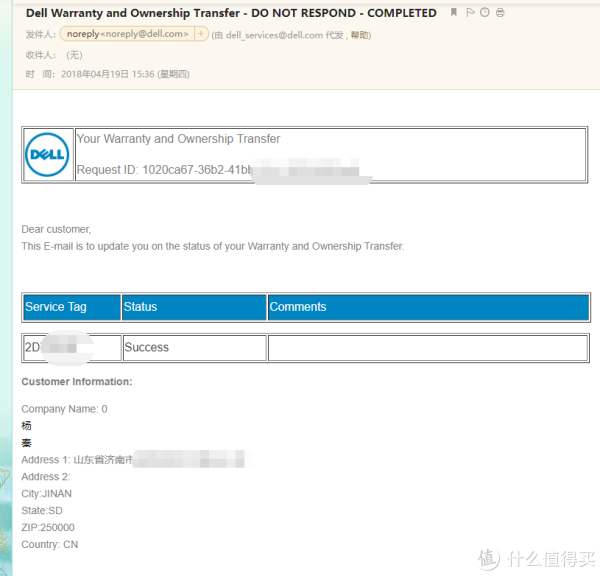Click the clock reminder icon in the header
This screenshot has height=576, width=600.
click(x=485, y=13)
